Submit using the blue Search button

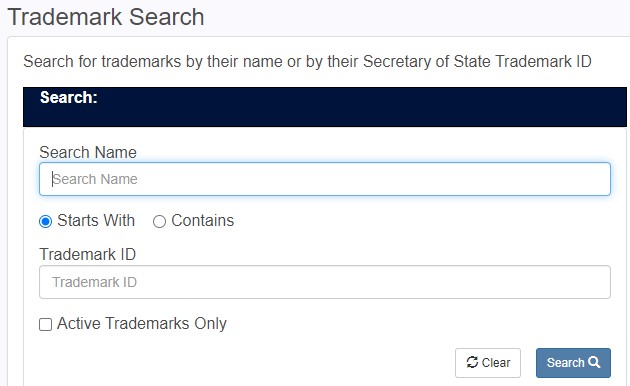(573, 363)
